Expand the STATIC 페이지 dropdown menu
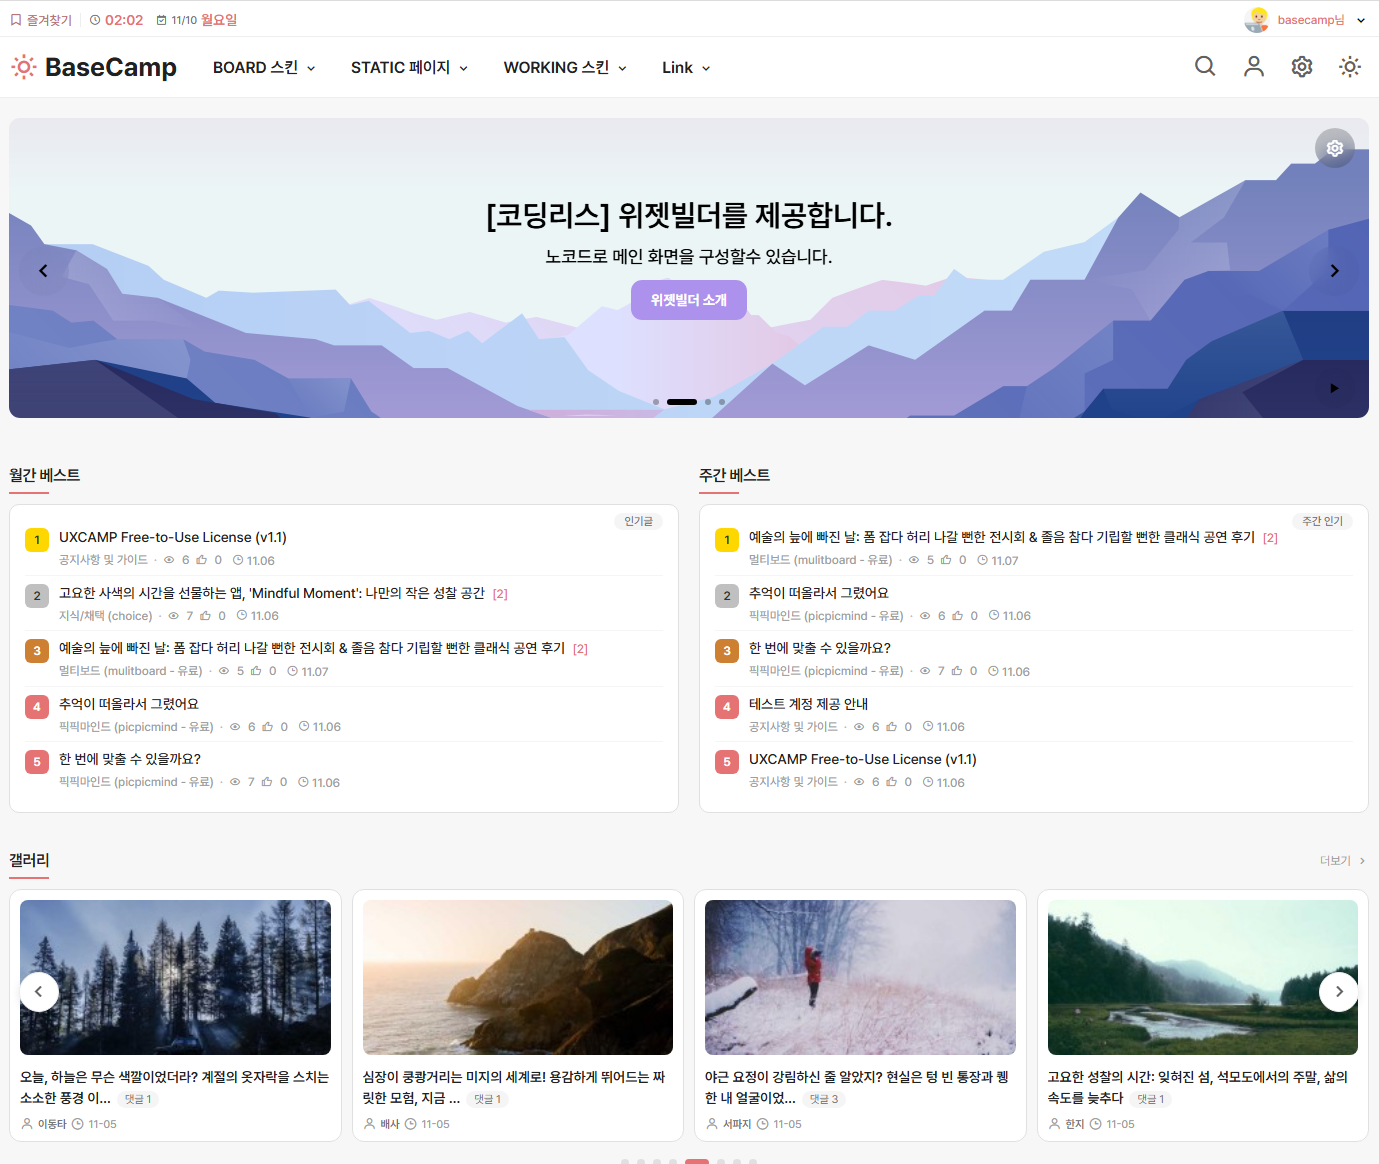This screenshot has height=1164, width=1379. tap(409, 68)
